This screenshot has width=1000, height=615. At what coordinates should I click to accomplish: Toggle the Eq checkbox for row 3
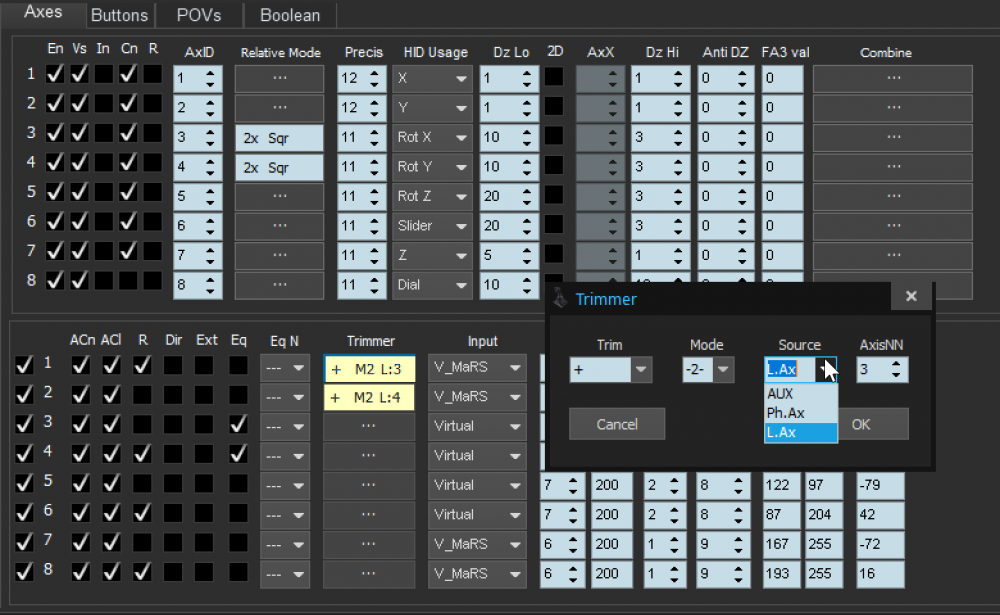tap(238, 425)
